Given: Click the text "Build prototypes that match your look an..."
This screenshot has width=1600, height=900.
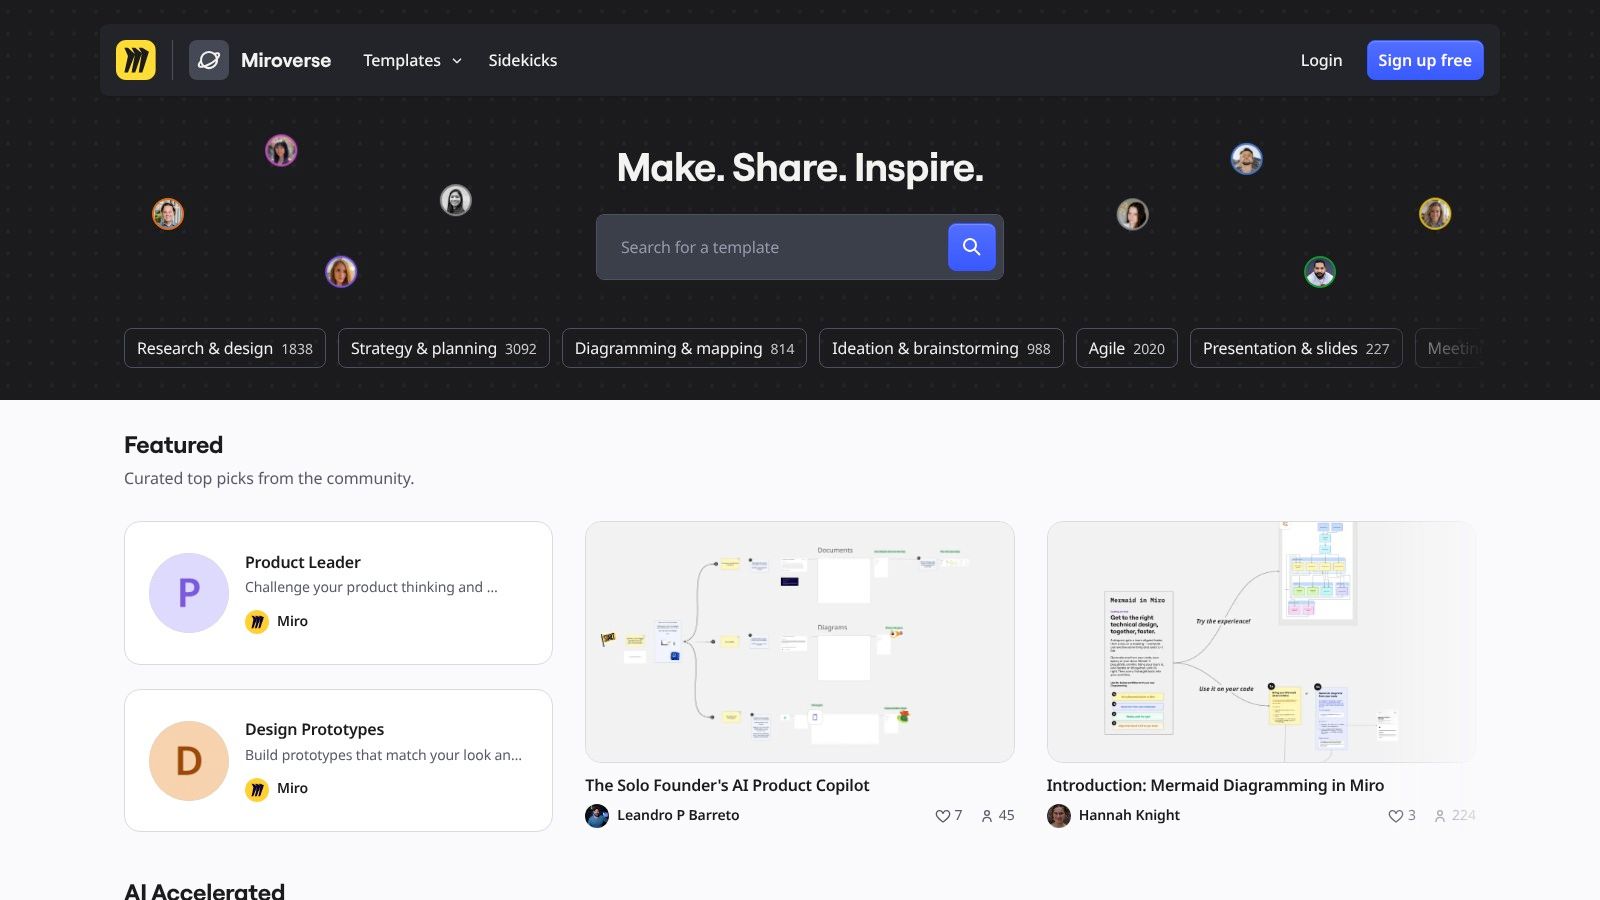Looking at the screenshot, I should coord(383,756).
